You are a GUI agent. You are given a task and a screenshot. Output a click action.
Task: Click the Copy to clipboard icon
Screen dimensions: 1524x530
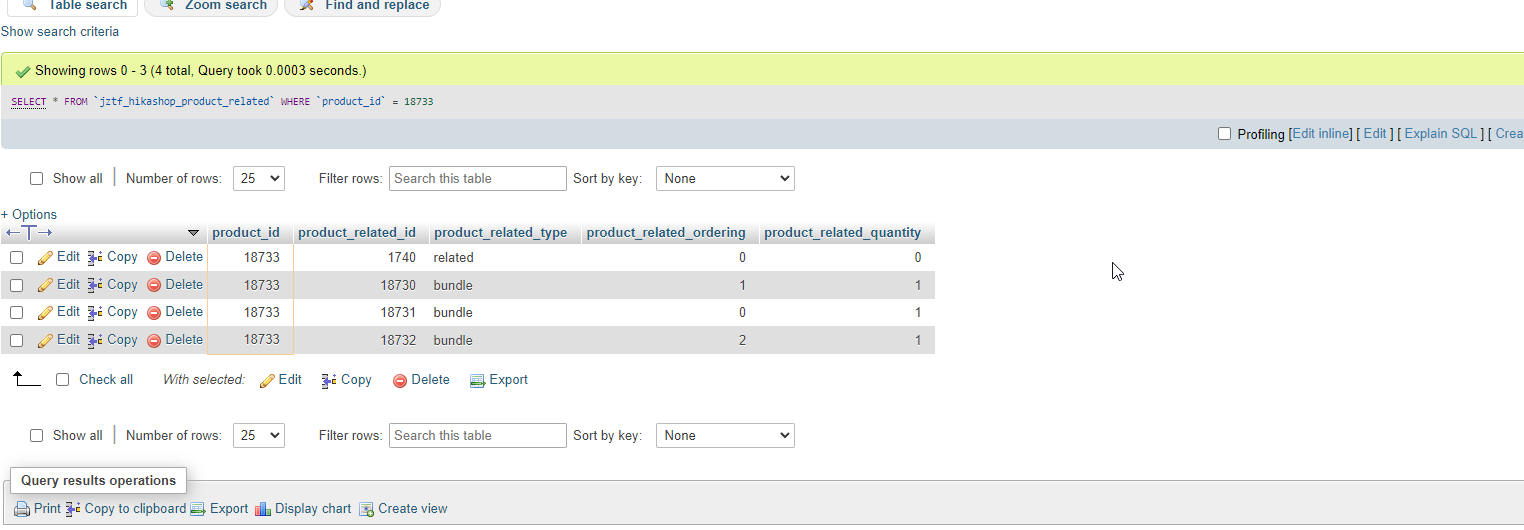tap(73, 509)
